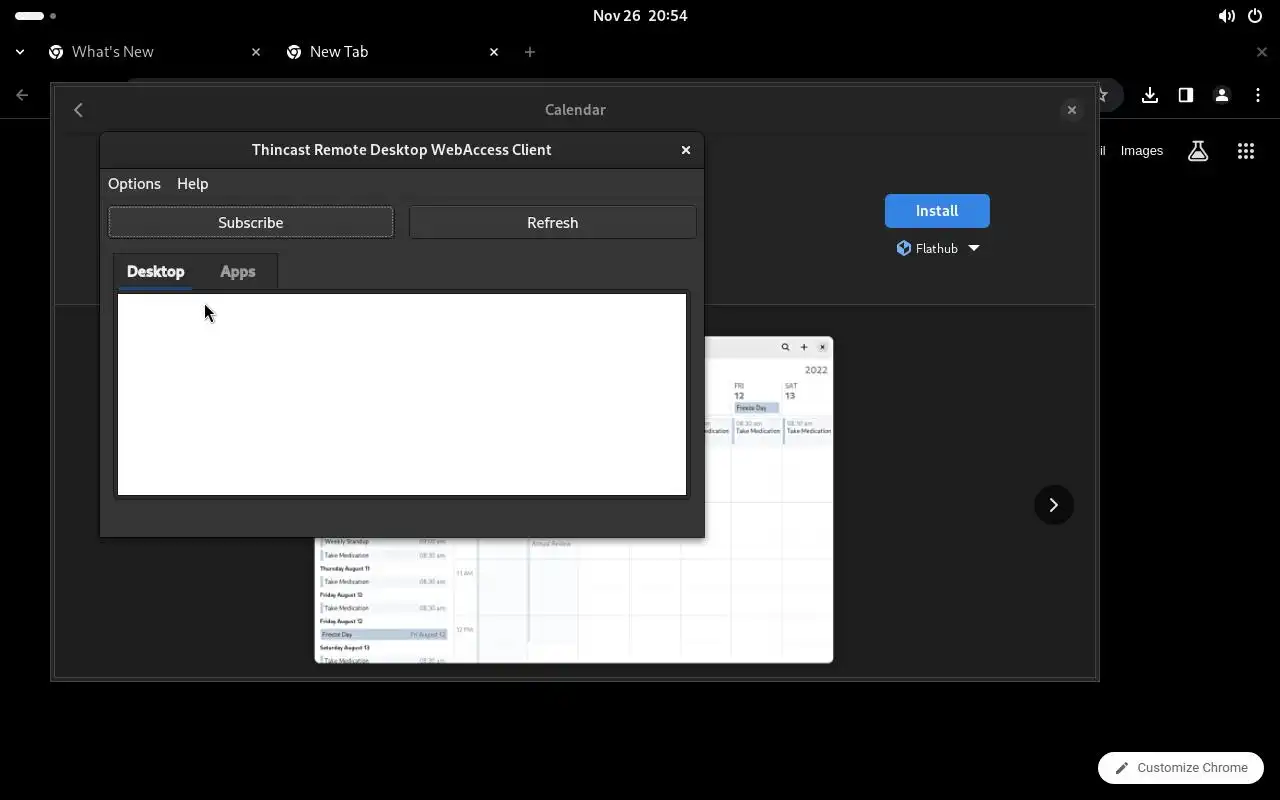The image size is (1280, 800).
Task: Close the New Tab browser tab
Action: click(494, 52)
